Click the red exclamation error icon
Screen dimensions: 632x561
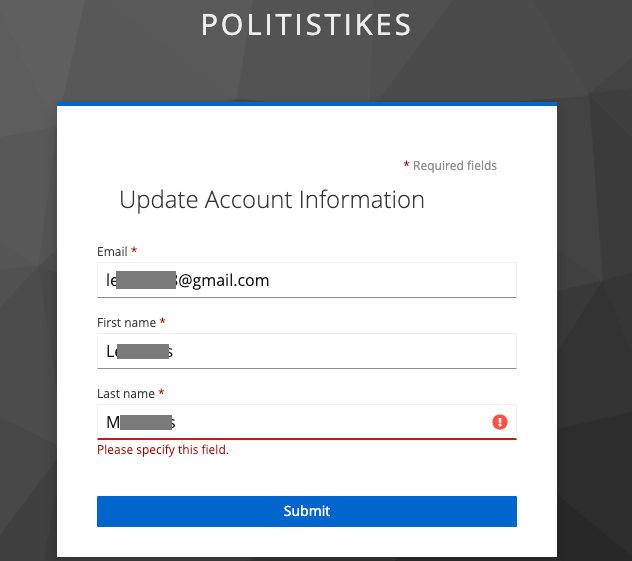coord(500,422)
